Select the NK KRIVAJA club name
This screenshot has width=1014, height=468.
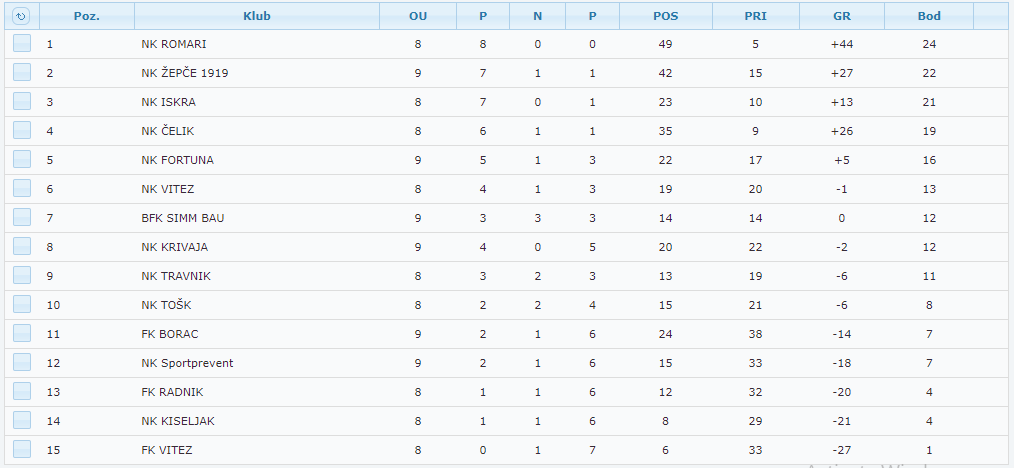click(x=175, y=247)
